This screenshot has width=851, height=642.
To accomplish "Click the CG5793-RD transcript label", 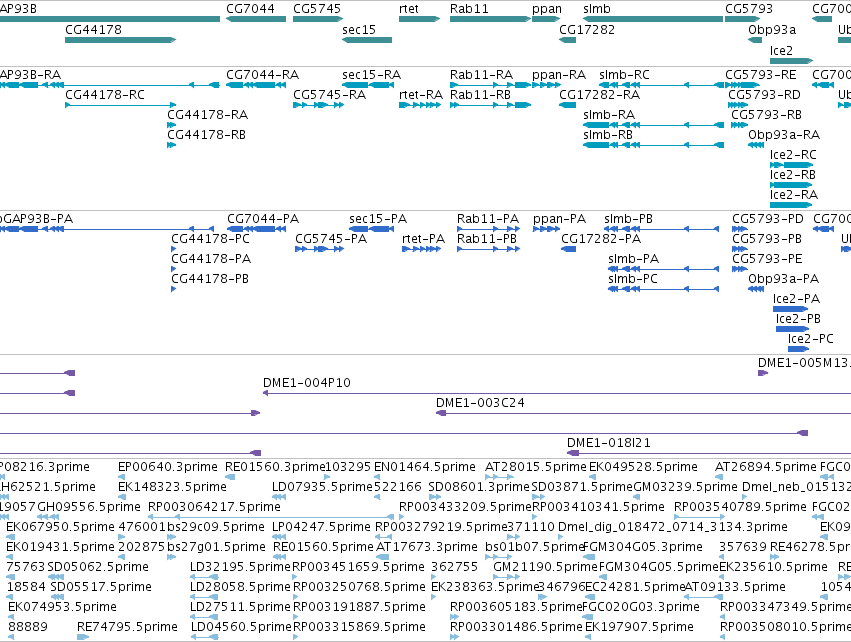I will tap(764, 95).
